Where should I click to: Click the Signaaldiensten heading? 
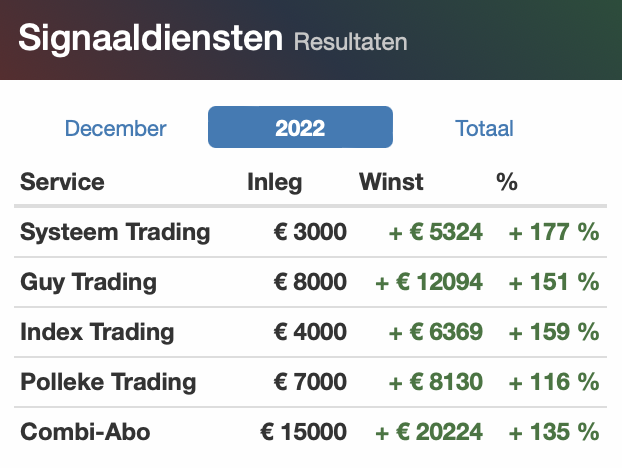pyautogui.click(x=150, y=38)
